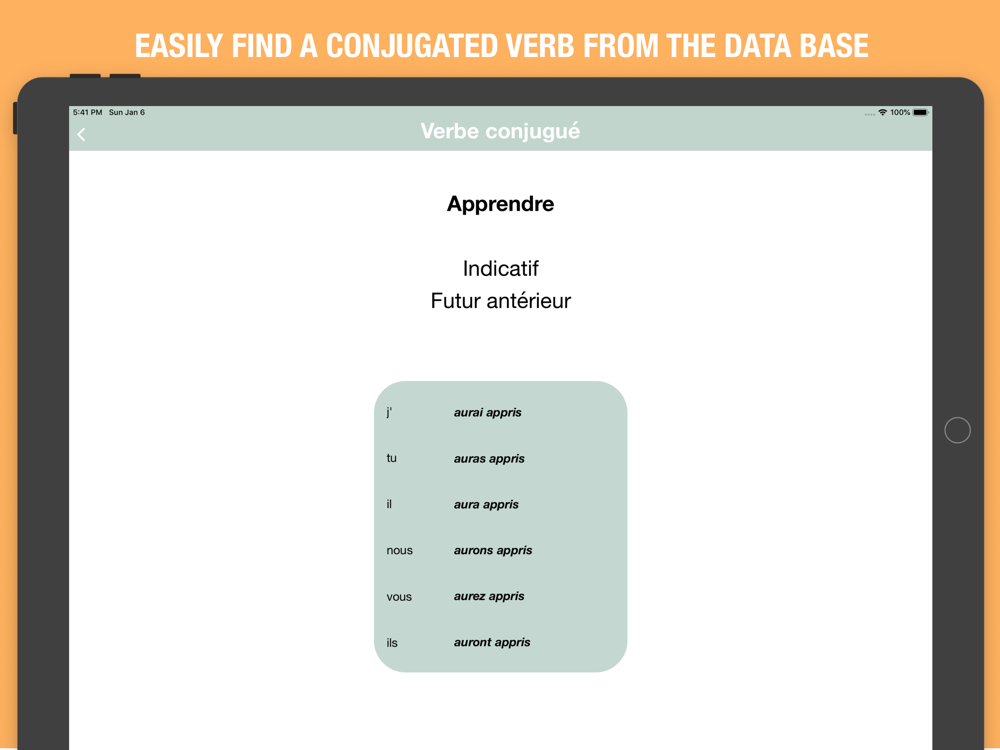1000x750 pixels.
Task: Click the 'Indicatif' mood label
Action: click(x=500, y=268)
